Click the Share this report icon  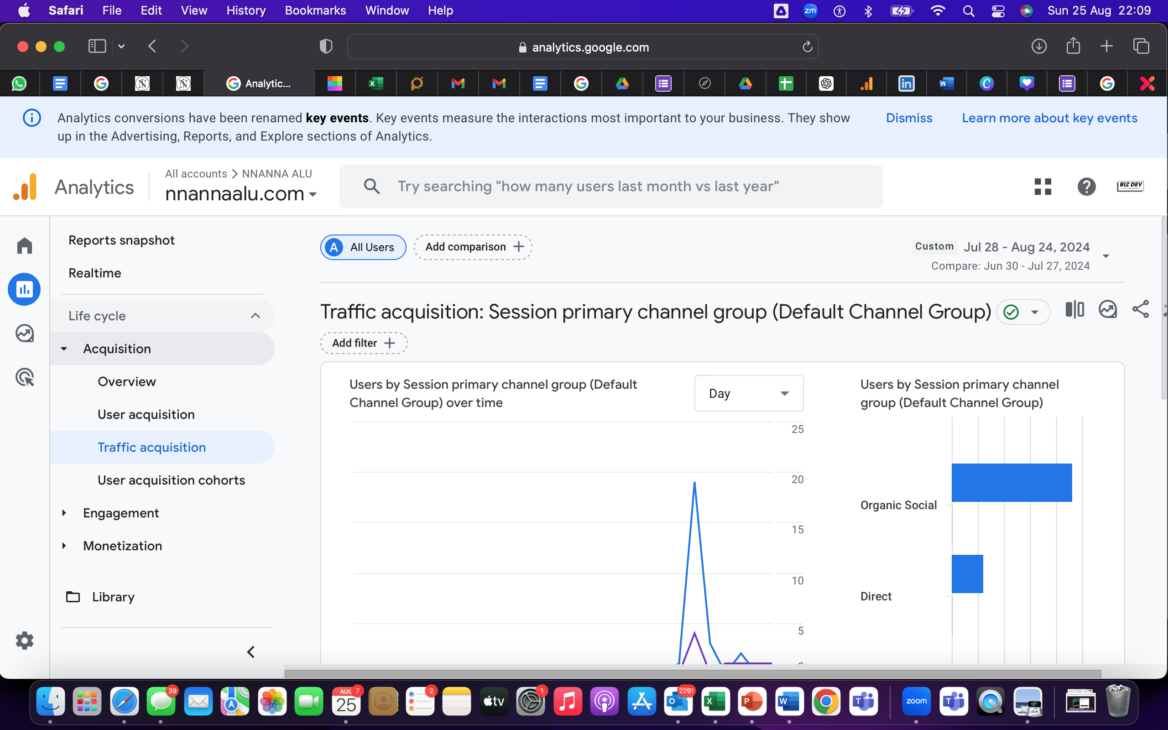(x=1140, y=310)
